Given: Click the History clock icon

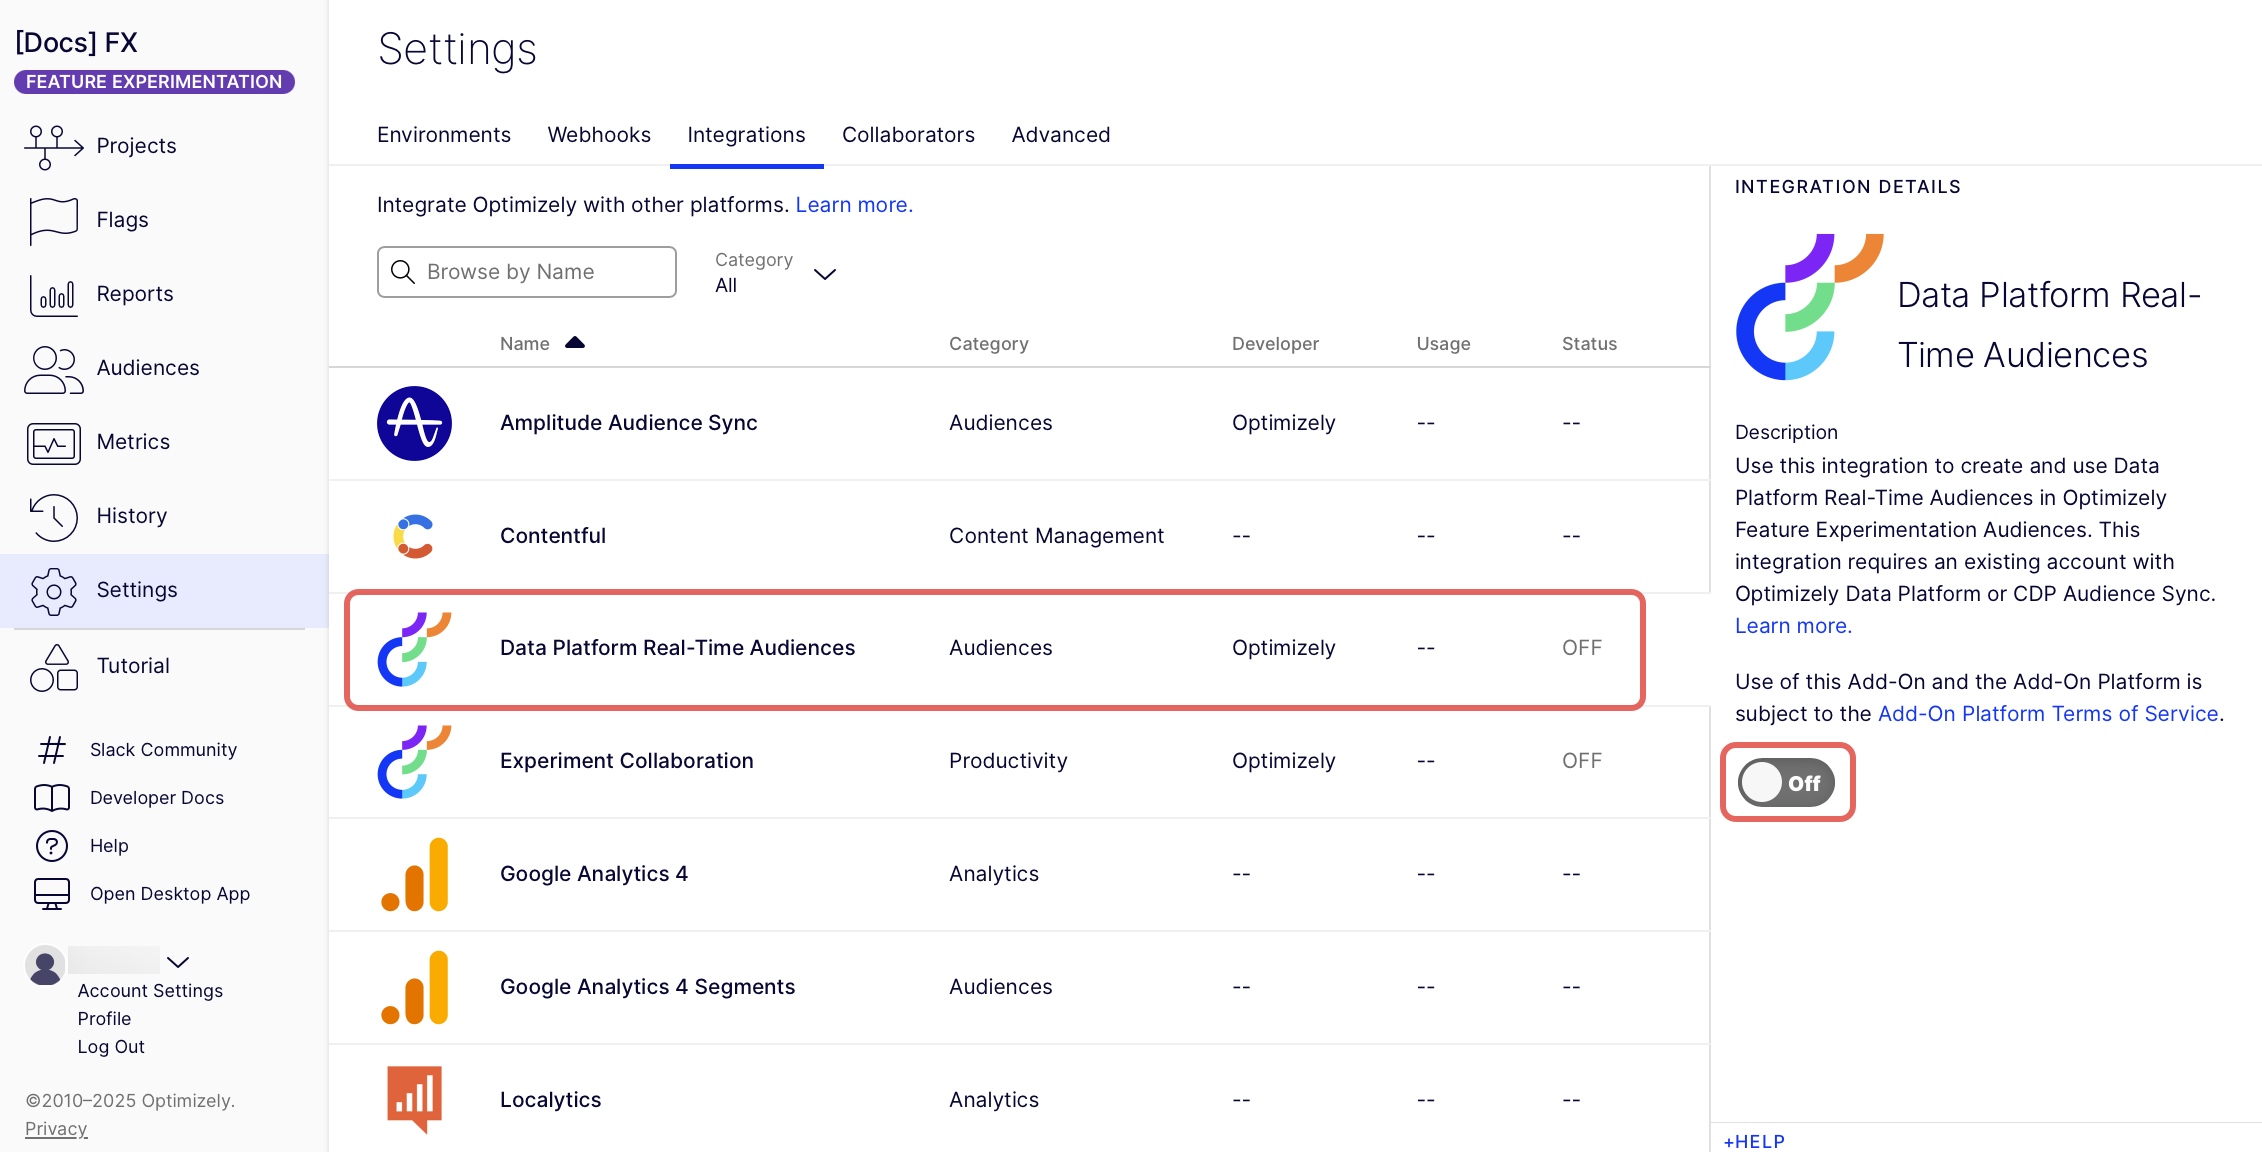Looking at the screenshot, I should 53,516.
